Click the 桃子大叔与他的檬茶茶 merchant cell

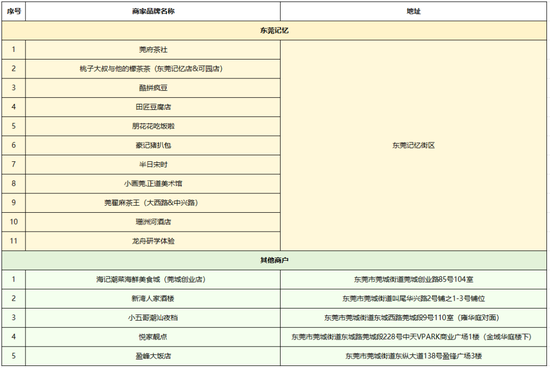(x=153, y=69)
